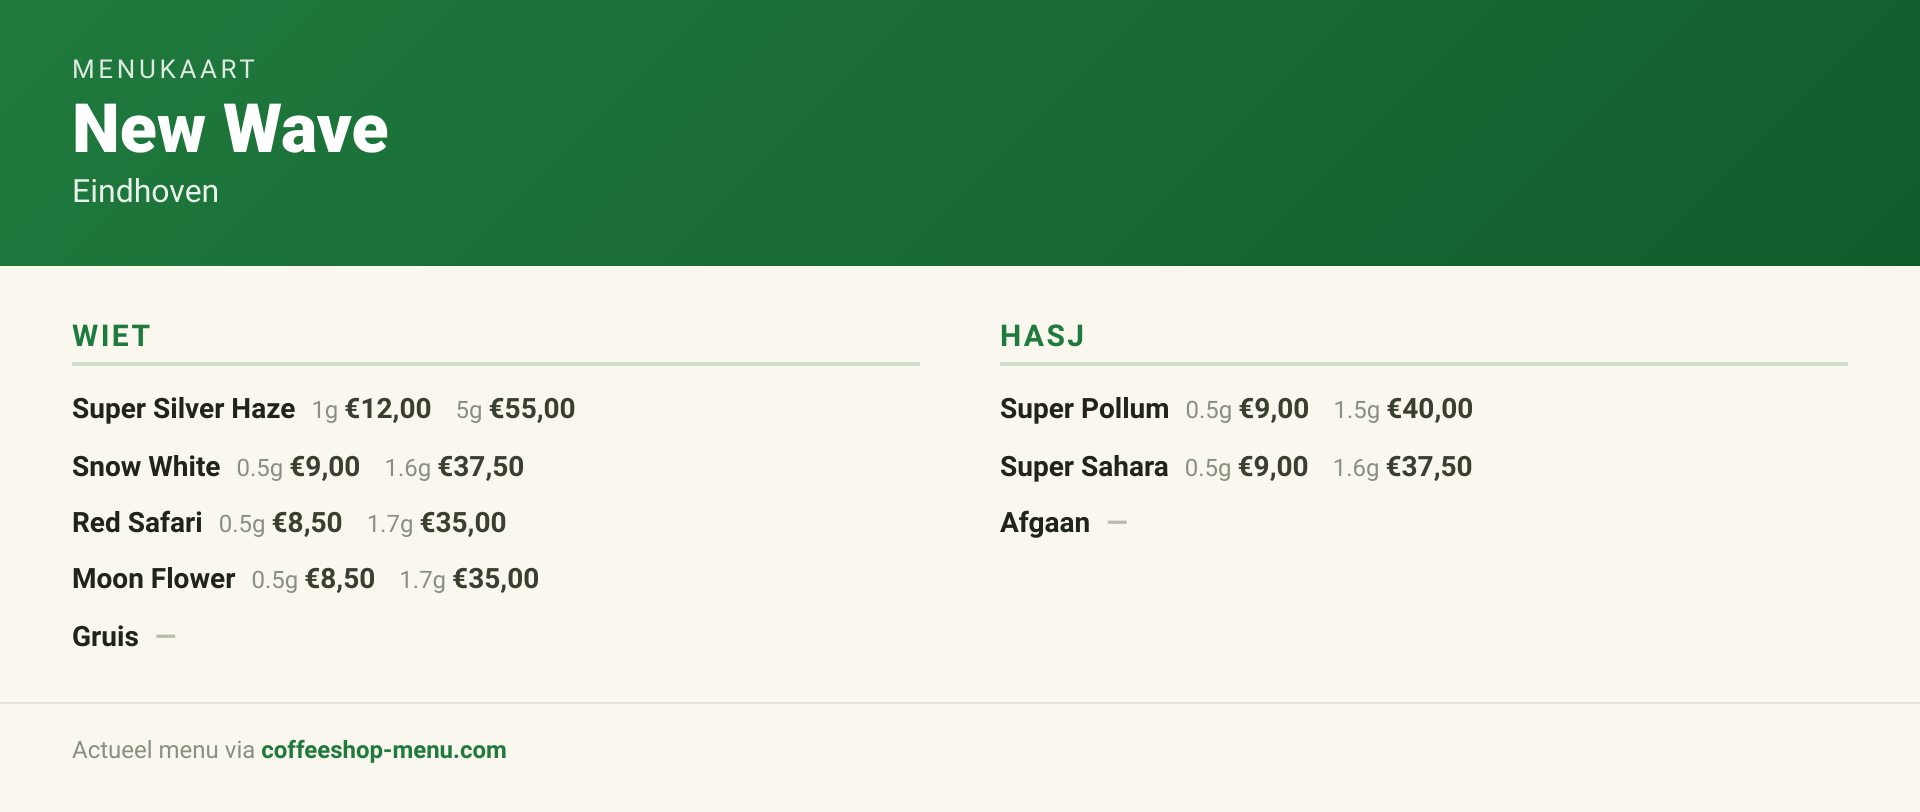The height and width of the screenshot is (812, 1920).
Task: Click the €40,00 price for Super Pollum
Action: click(x=1430, y=409)
